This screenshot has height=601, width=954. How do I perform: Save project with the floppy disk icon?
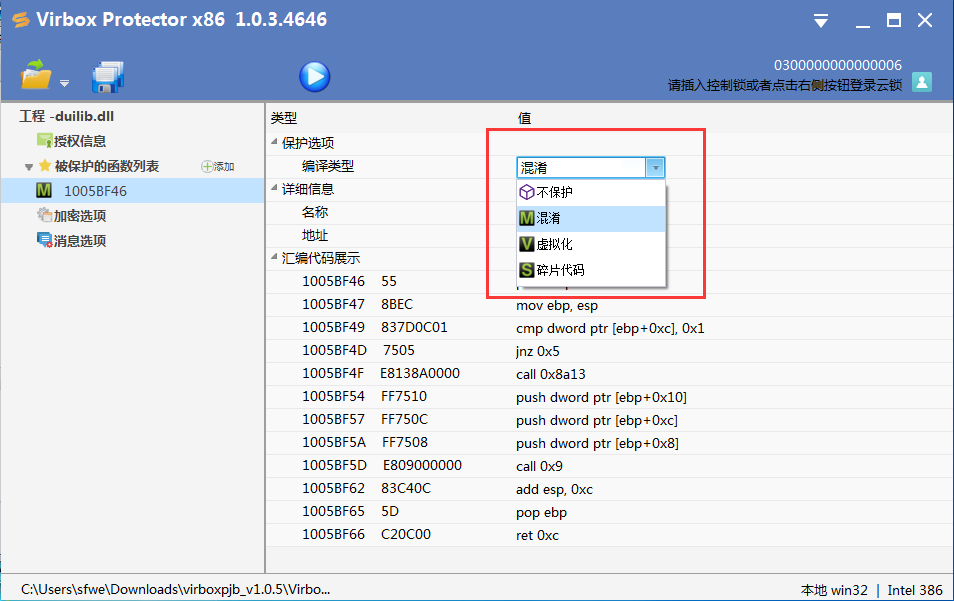tap(108, 77)
